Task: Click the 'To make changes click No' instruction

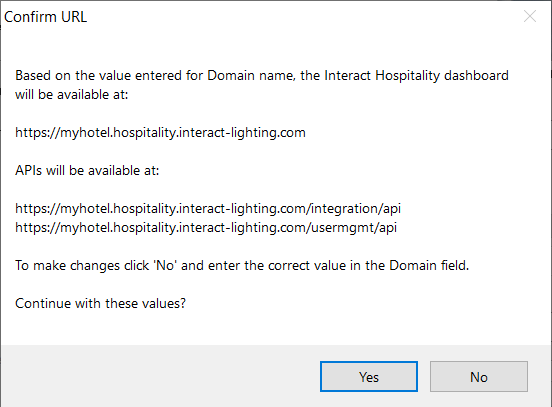Action: click(x=242, y=265)
